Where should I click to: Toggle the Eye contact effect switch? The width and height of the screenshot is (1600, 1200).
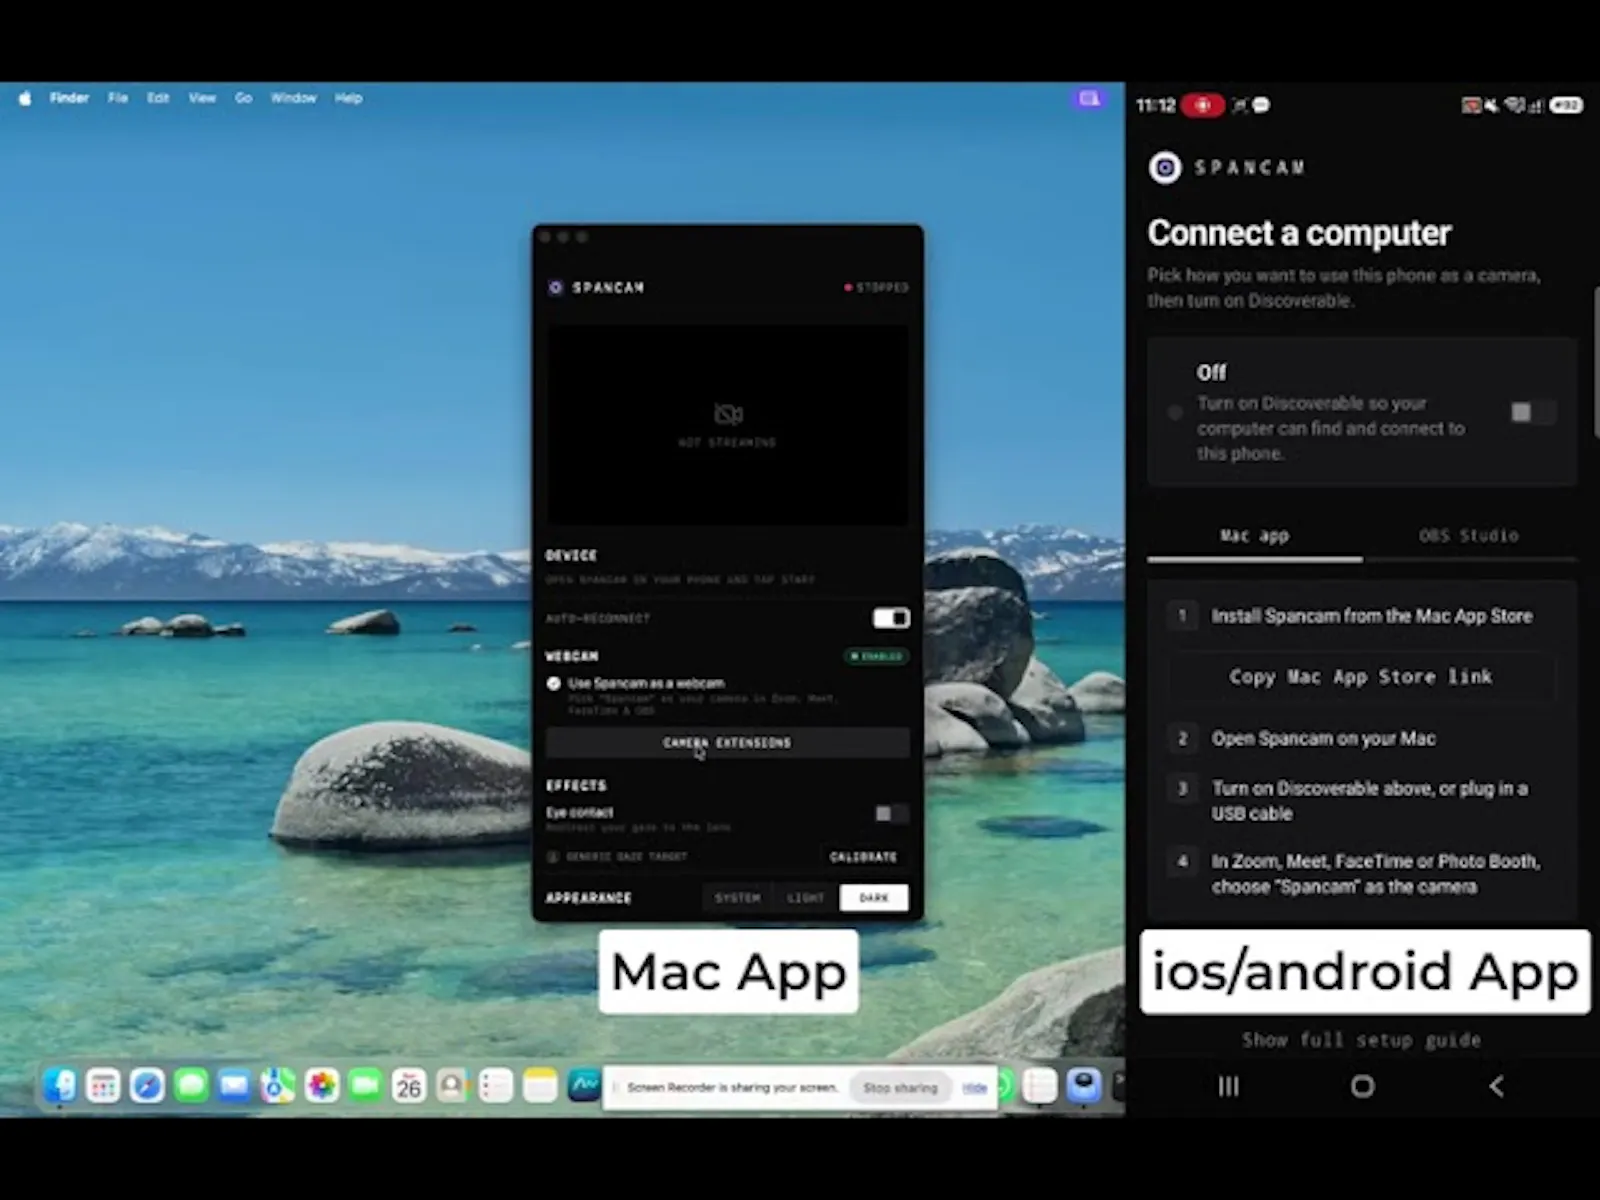point(891,814)
